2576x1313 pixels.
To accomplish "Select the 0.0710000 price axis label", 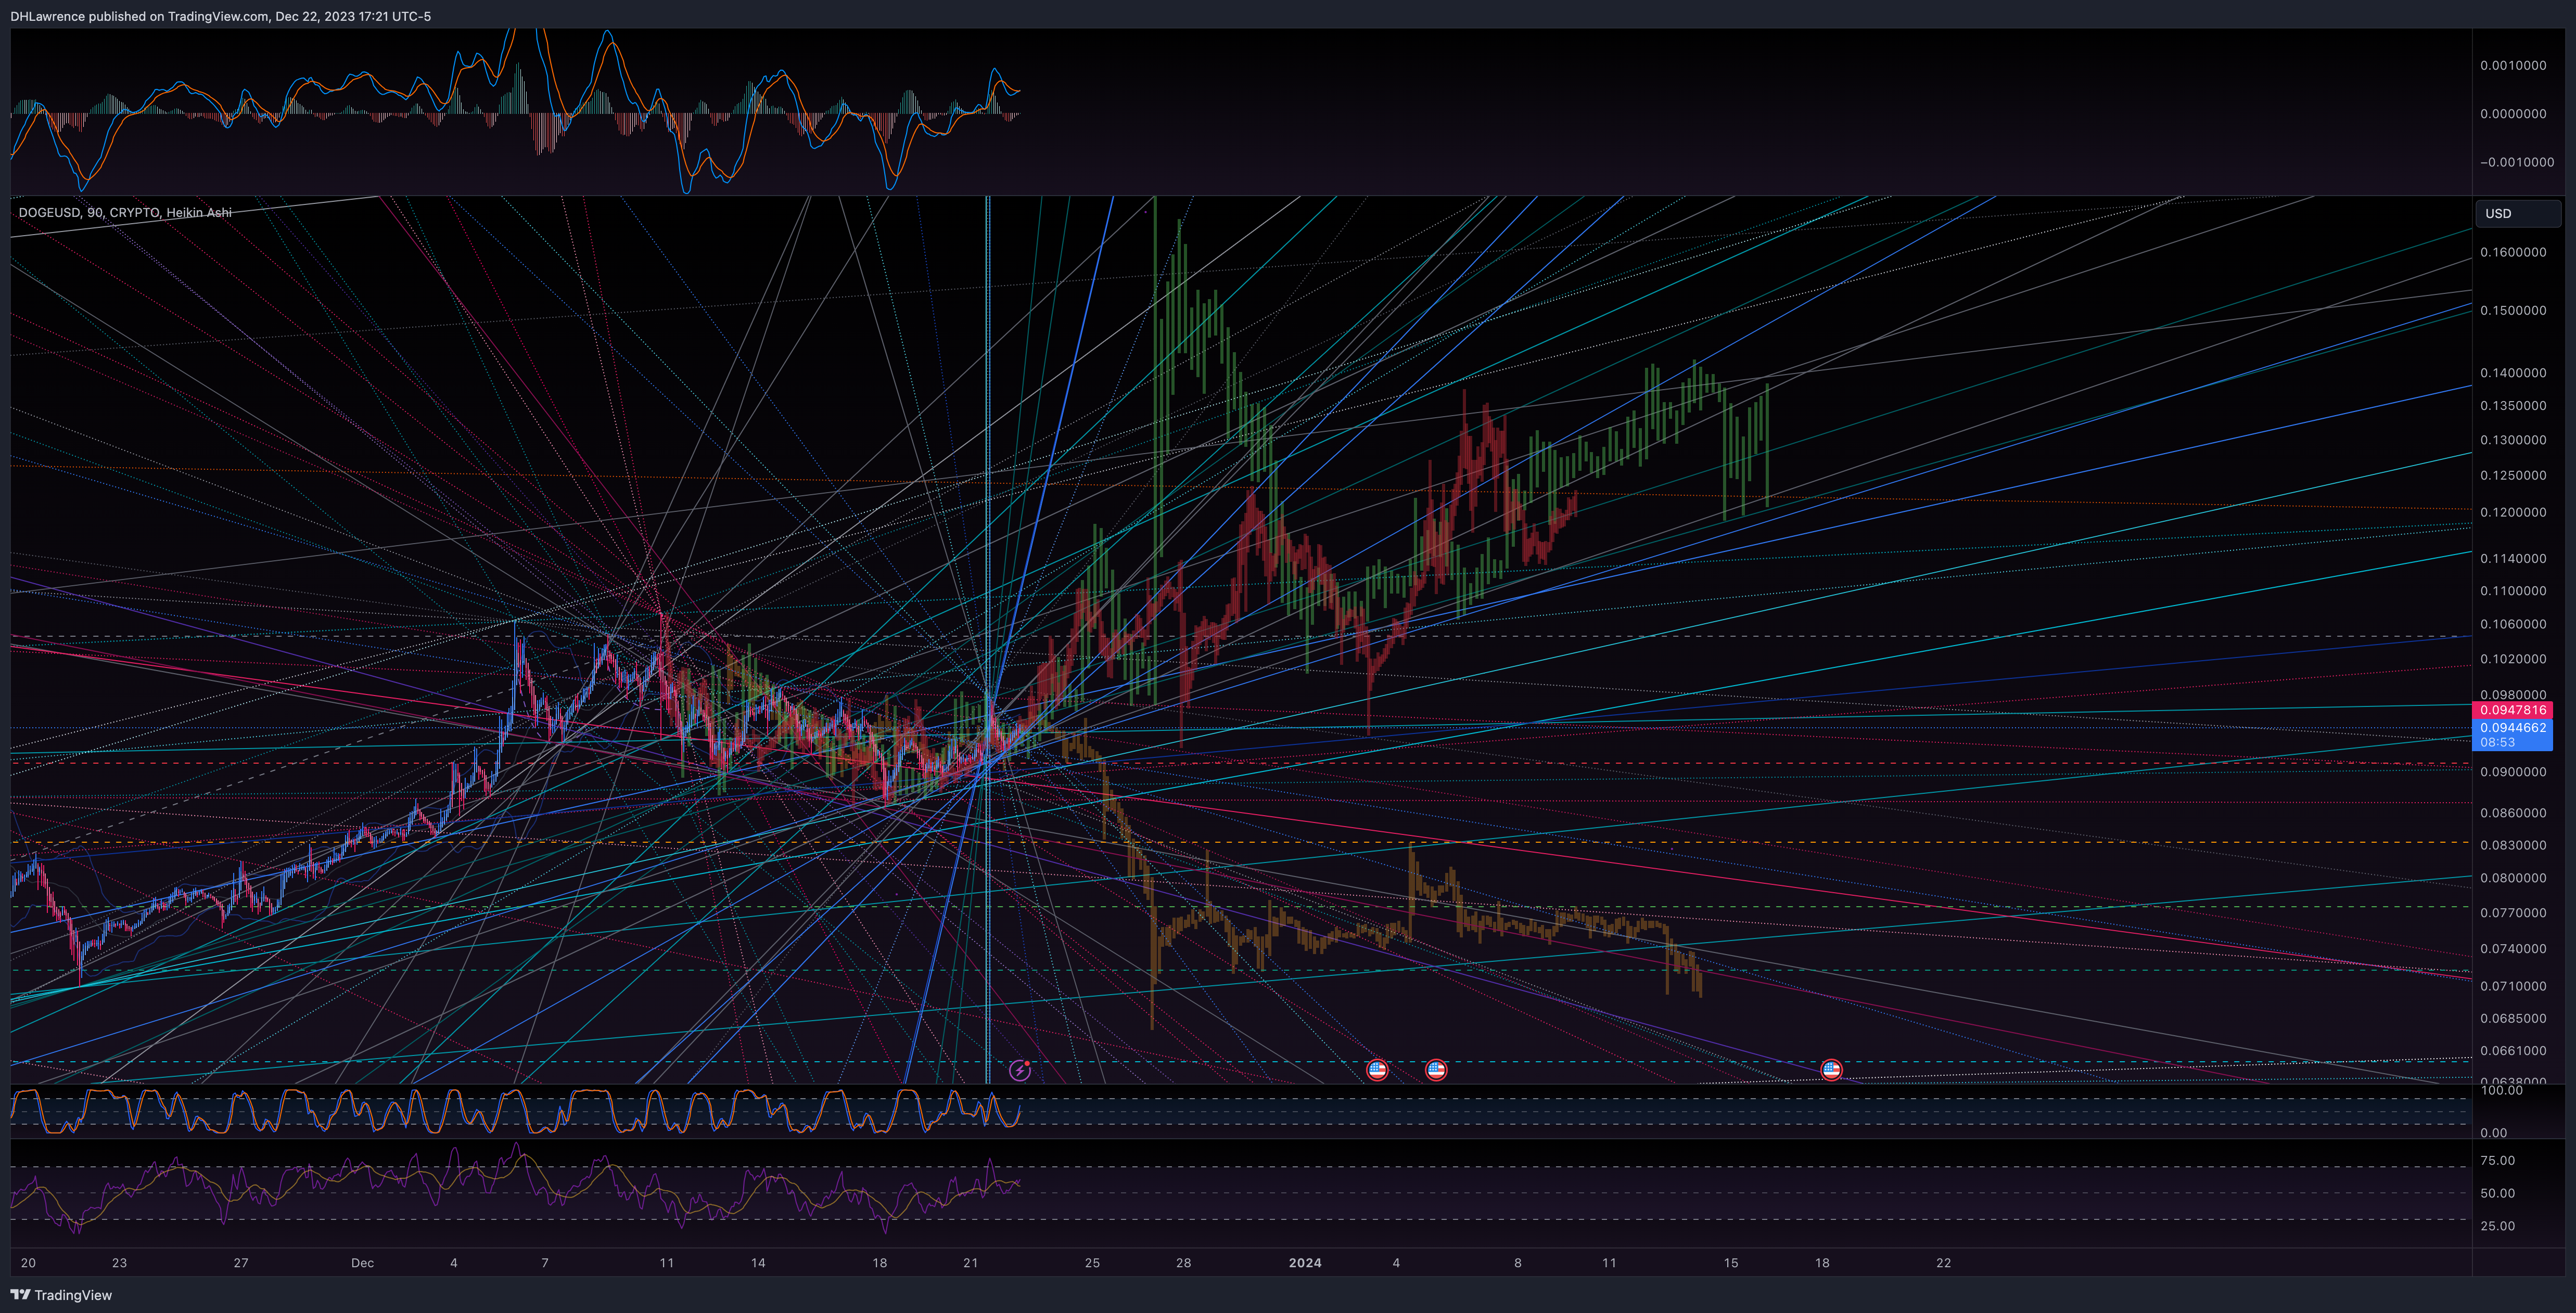I will (x=2513, y=985).
